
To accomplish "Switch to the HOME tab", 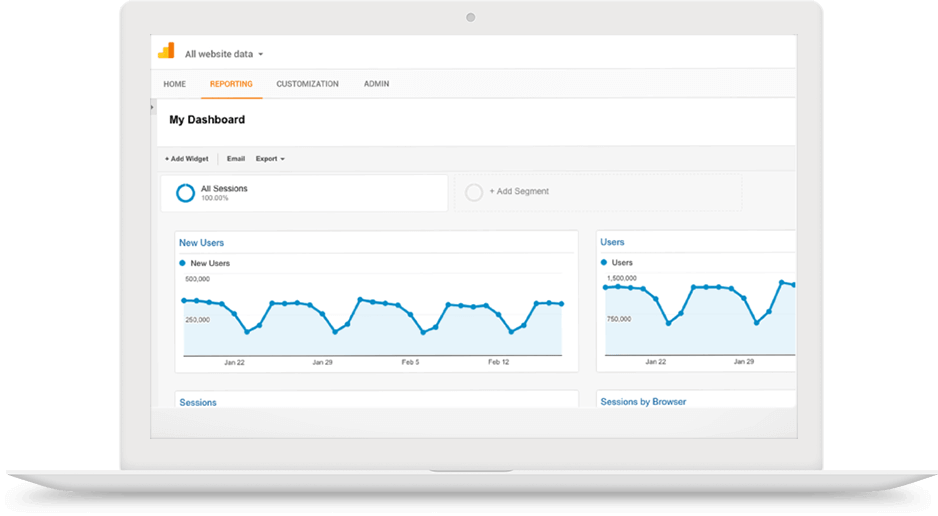I will point(175,84).
